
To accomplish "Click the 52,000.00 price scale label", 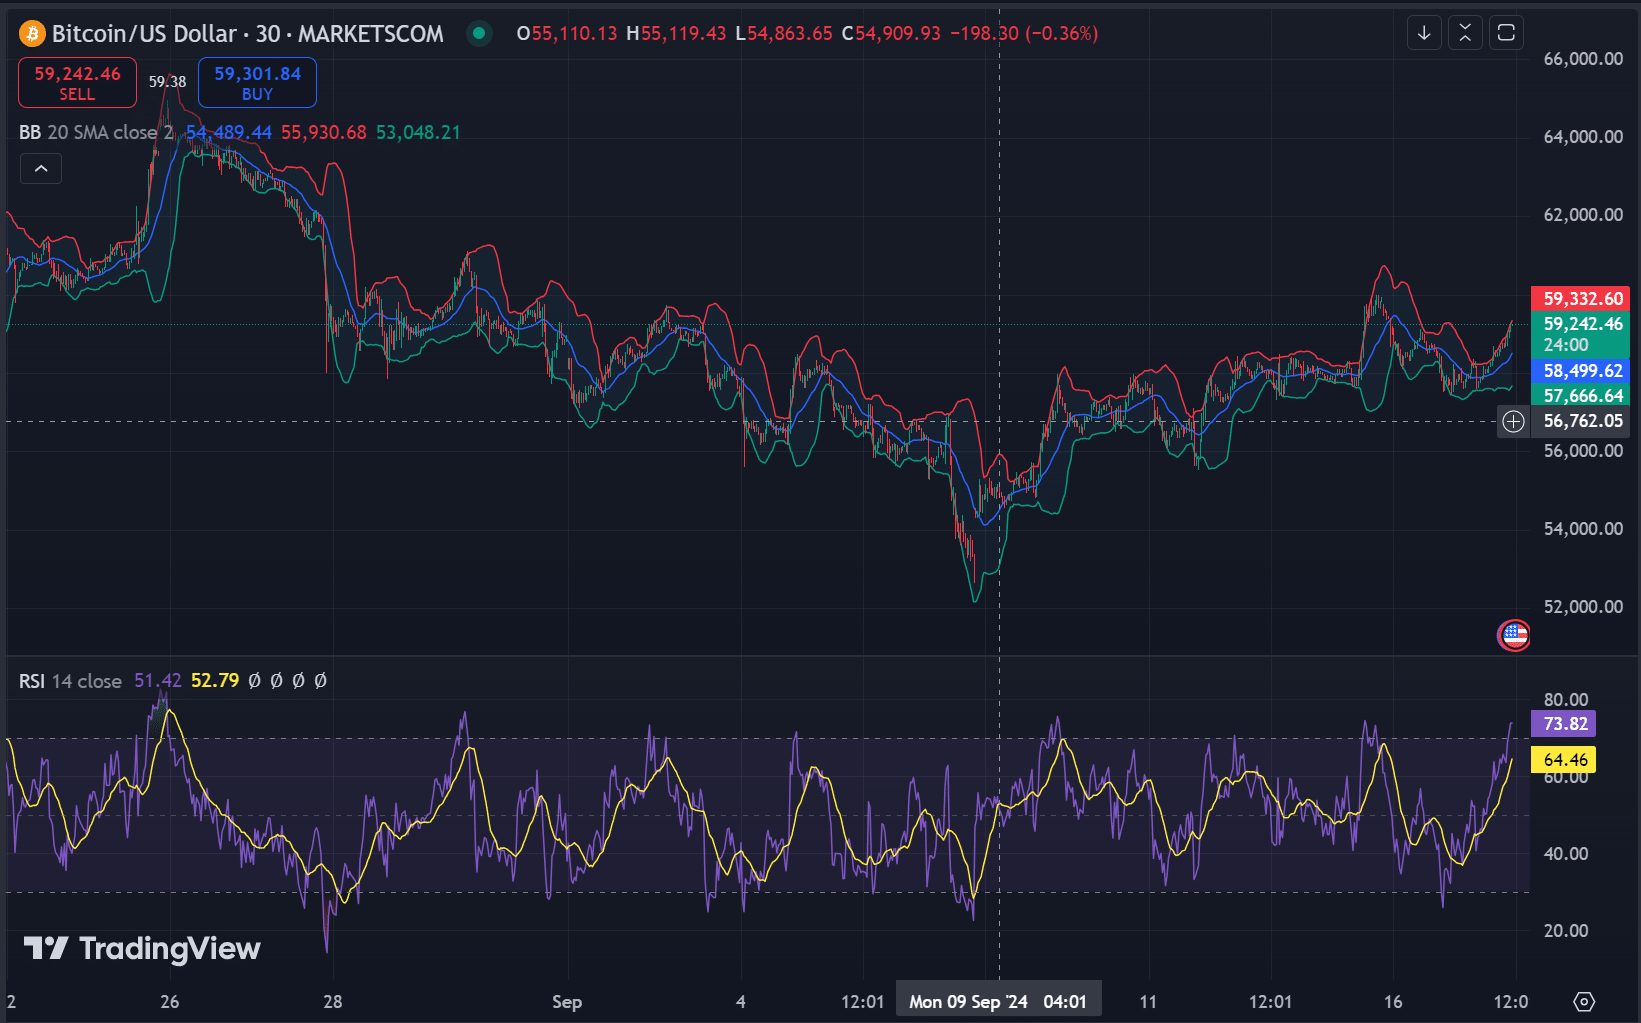I will (1583, 607).
